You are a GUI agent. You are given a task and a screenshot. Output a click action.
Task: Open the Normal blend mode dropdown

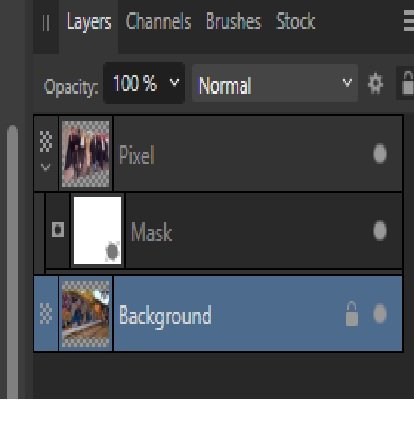pos(275,83)
